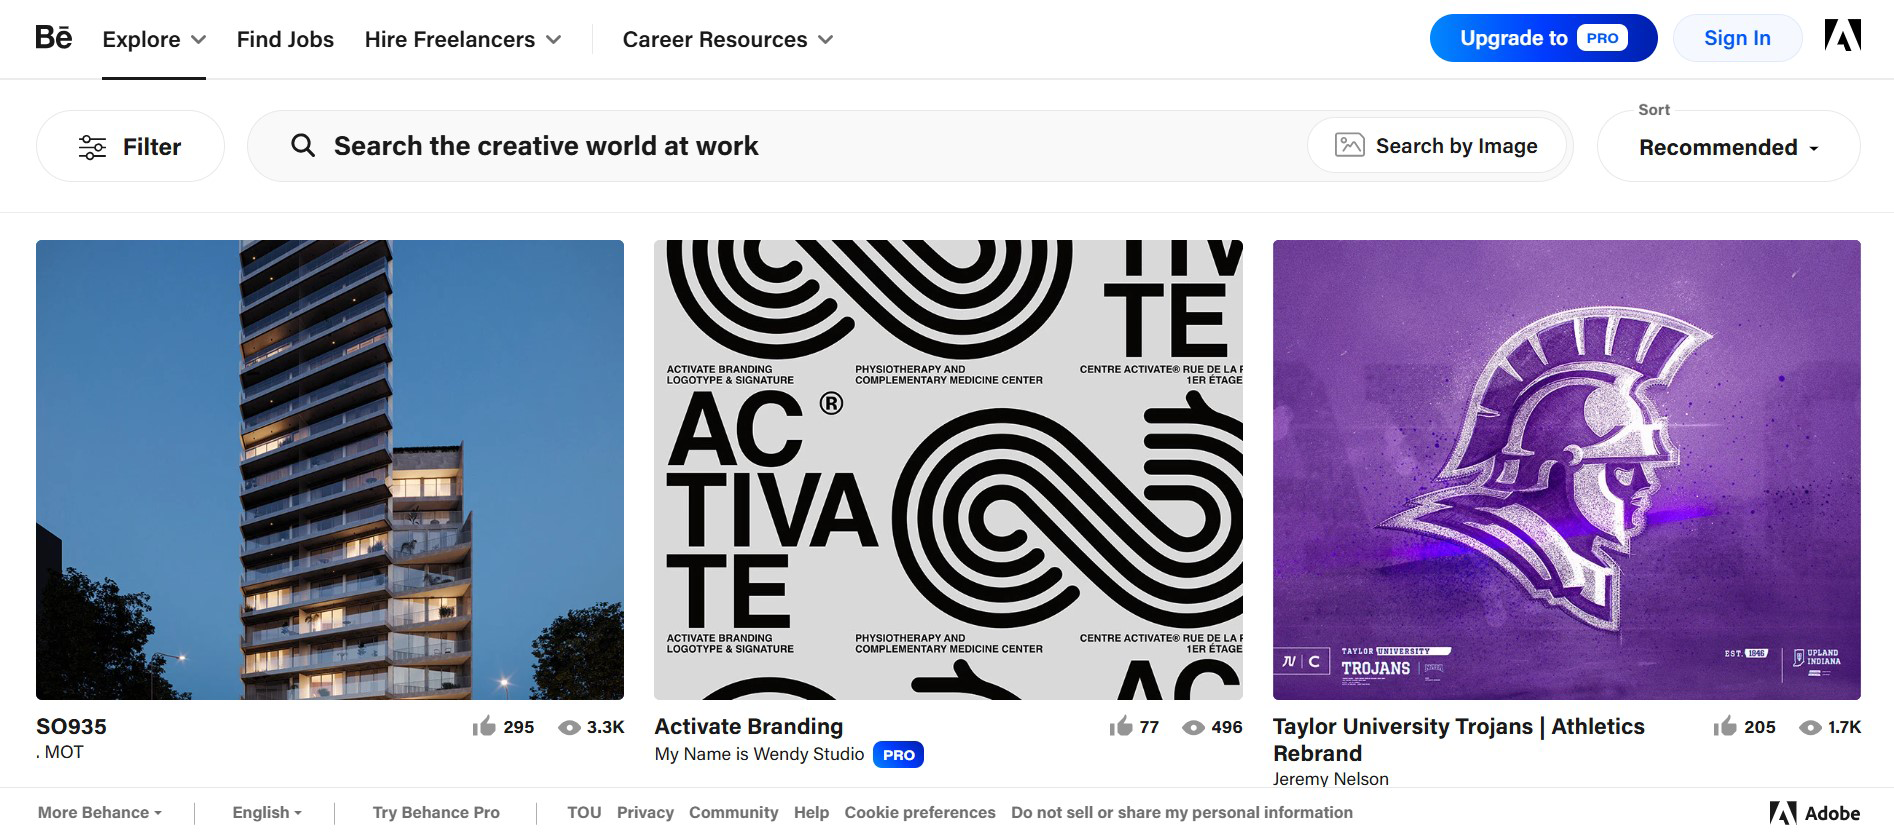Open the TOU footer link

tap(584, 812)
